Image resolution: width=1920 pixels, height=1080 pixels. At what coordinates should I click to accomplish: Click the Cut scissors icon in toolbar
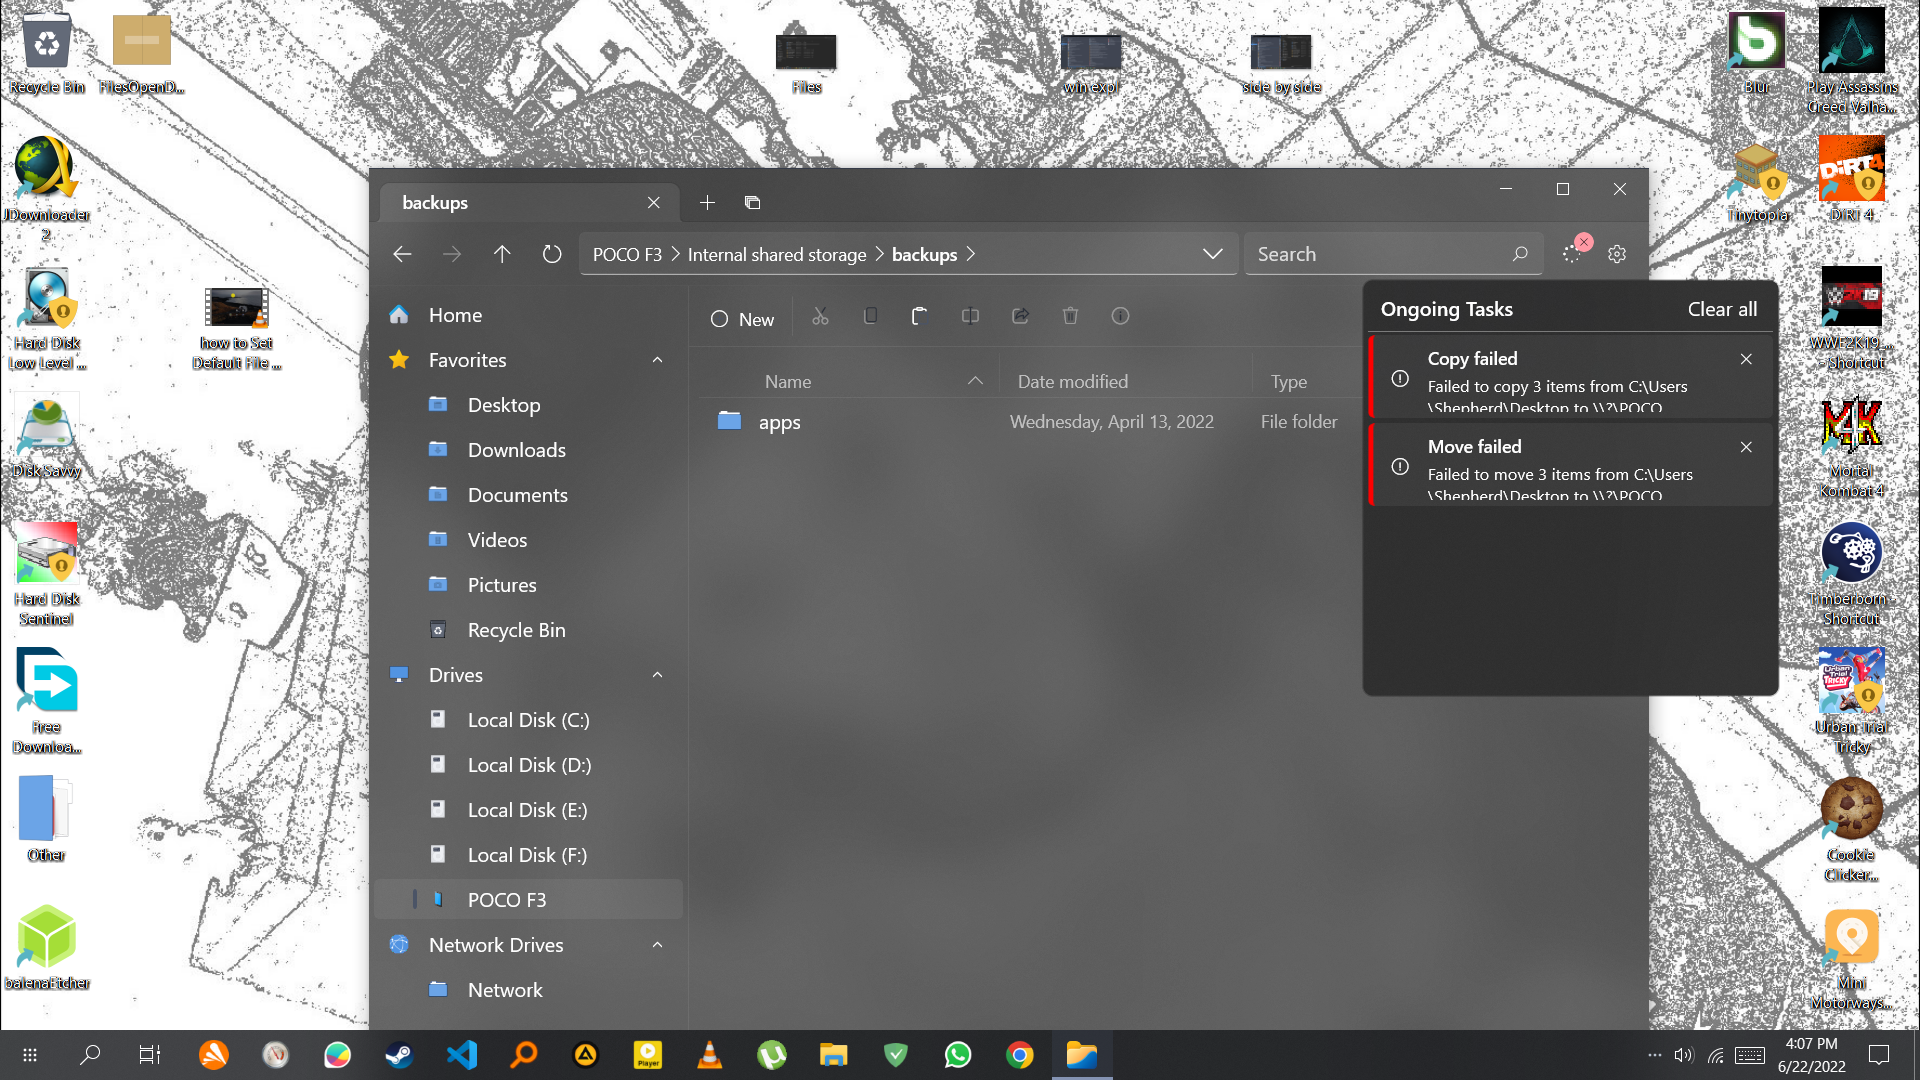pyautogui.click(x=820, y=317)
